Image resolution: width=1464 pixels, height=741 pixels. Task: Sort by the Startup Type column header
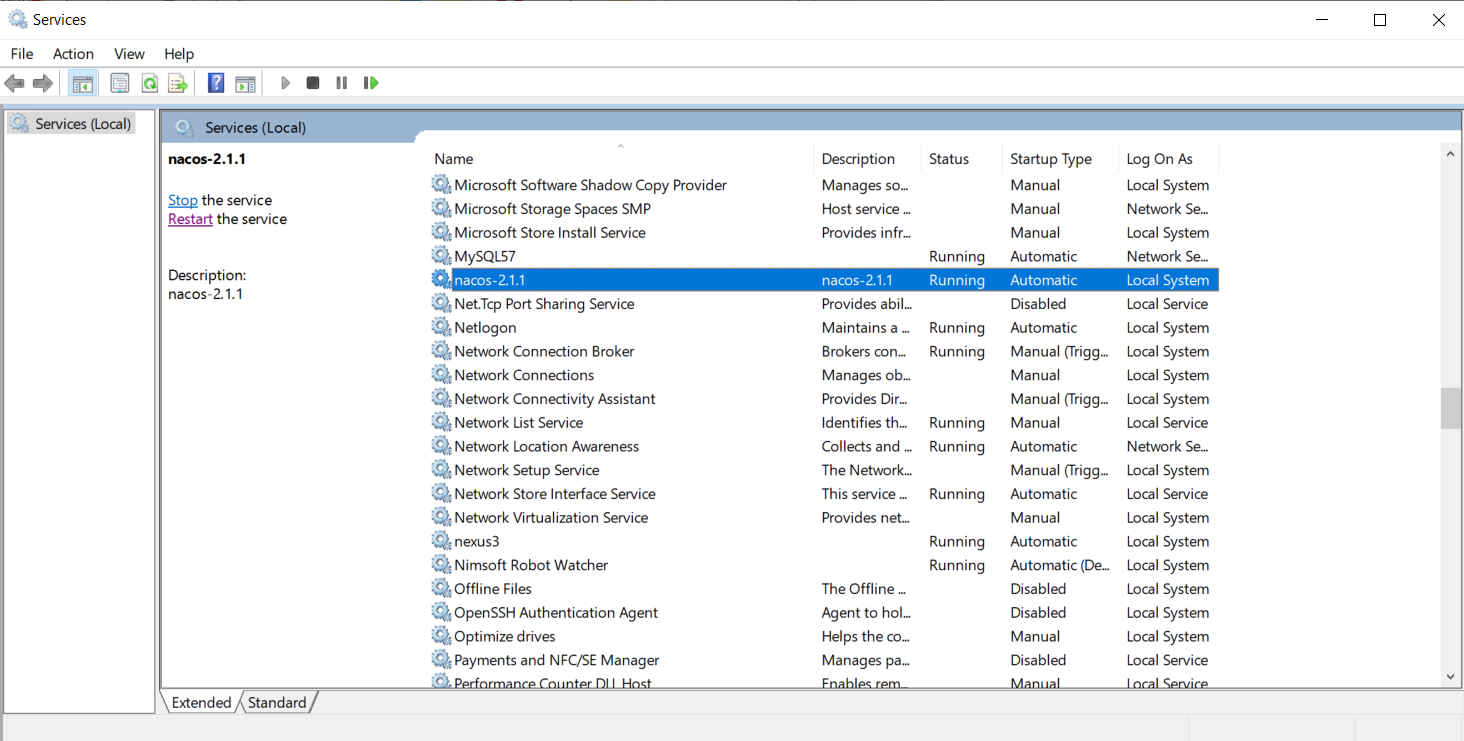(x=1061, y=158)
